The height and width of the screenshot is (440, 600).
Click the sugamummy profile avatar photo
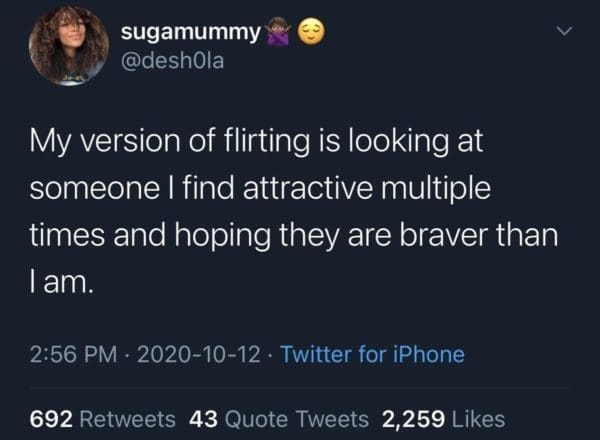pyautogui.click(x=69, y=45)
